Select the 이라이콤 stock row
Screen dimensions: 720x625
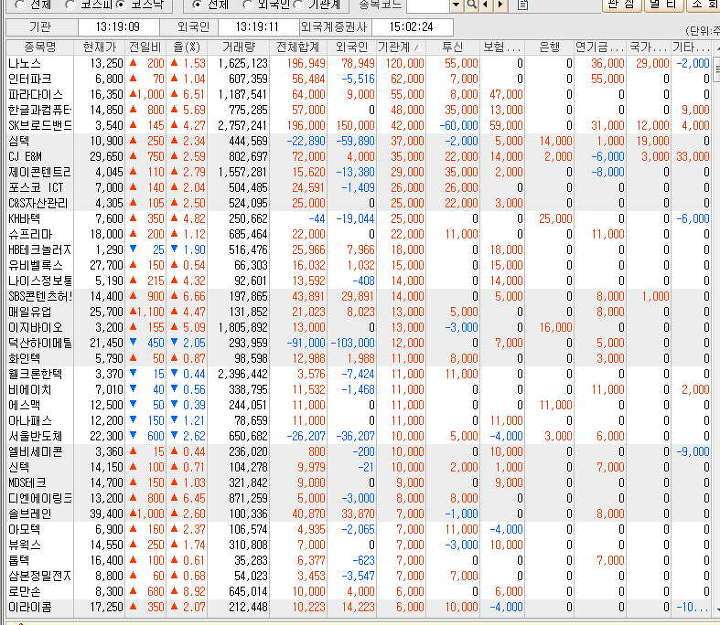pyautogui.click(x=360, y=607)
